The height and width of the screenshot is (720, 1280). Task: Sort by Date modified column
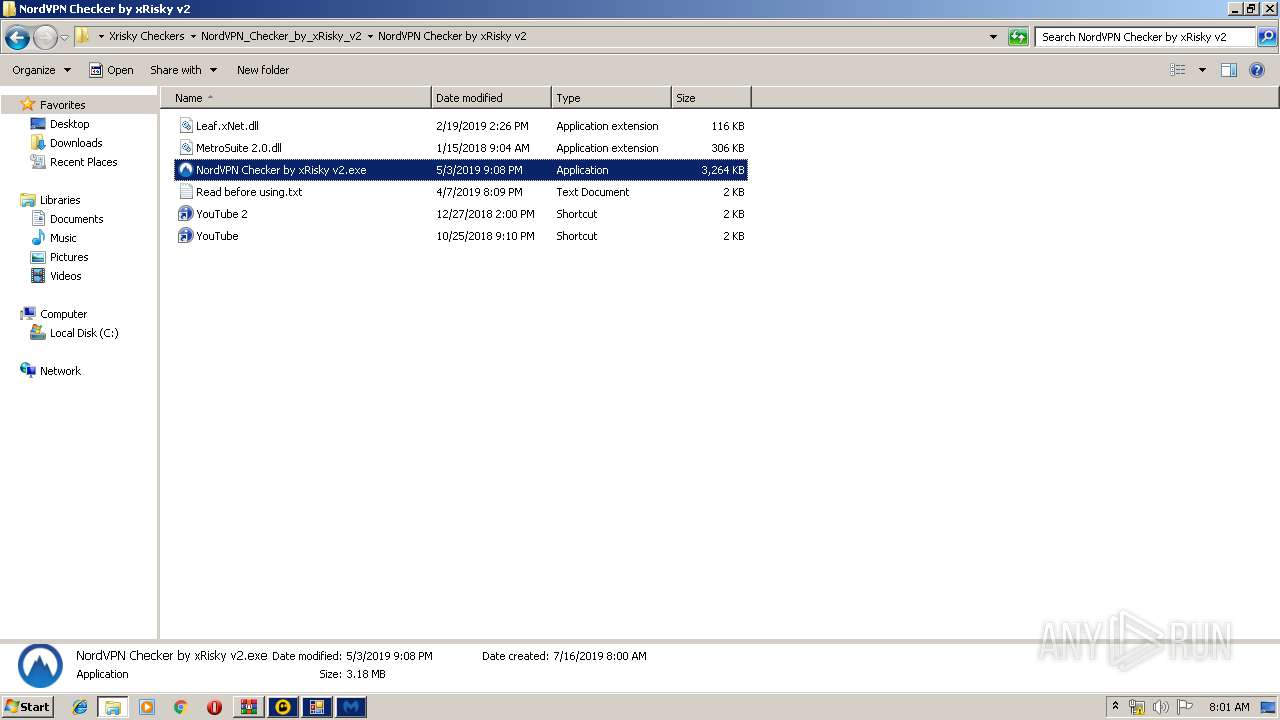(x=491, y=98)
